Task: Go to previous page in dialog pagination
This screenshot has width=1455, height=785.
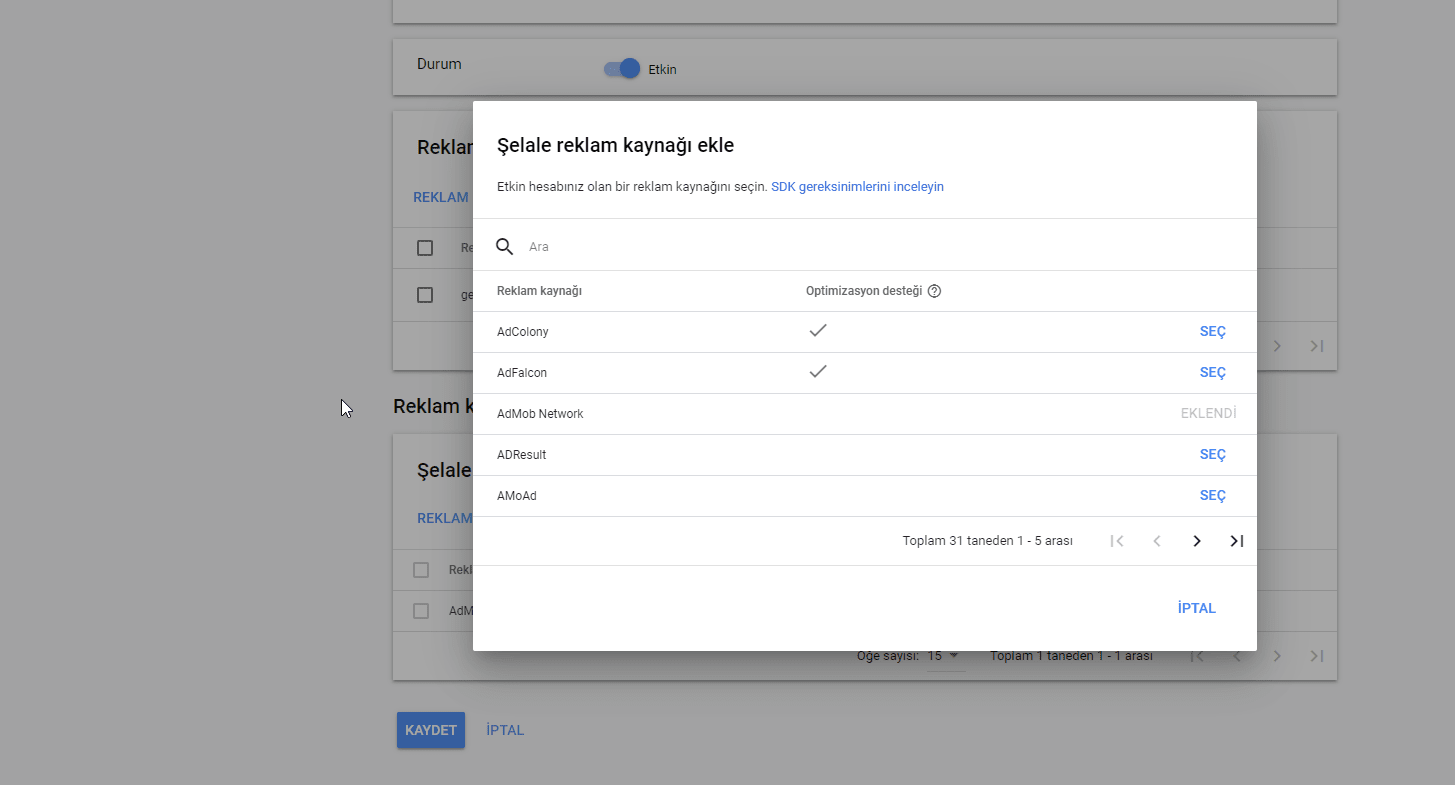Action: coord(1157,541)
